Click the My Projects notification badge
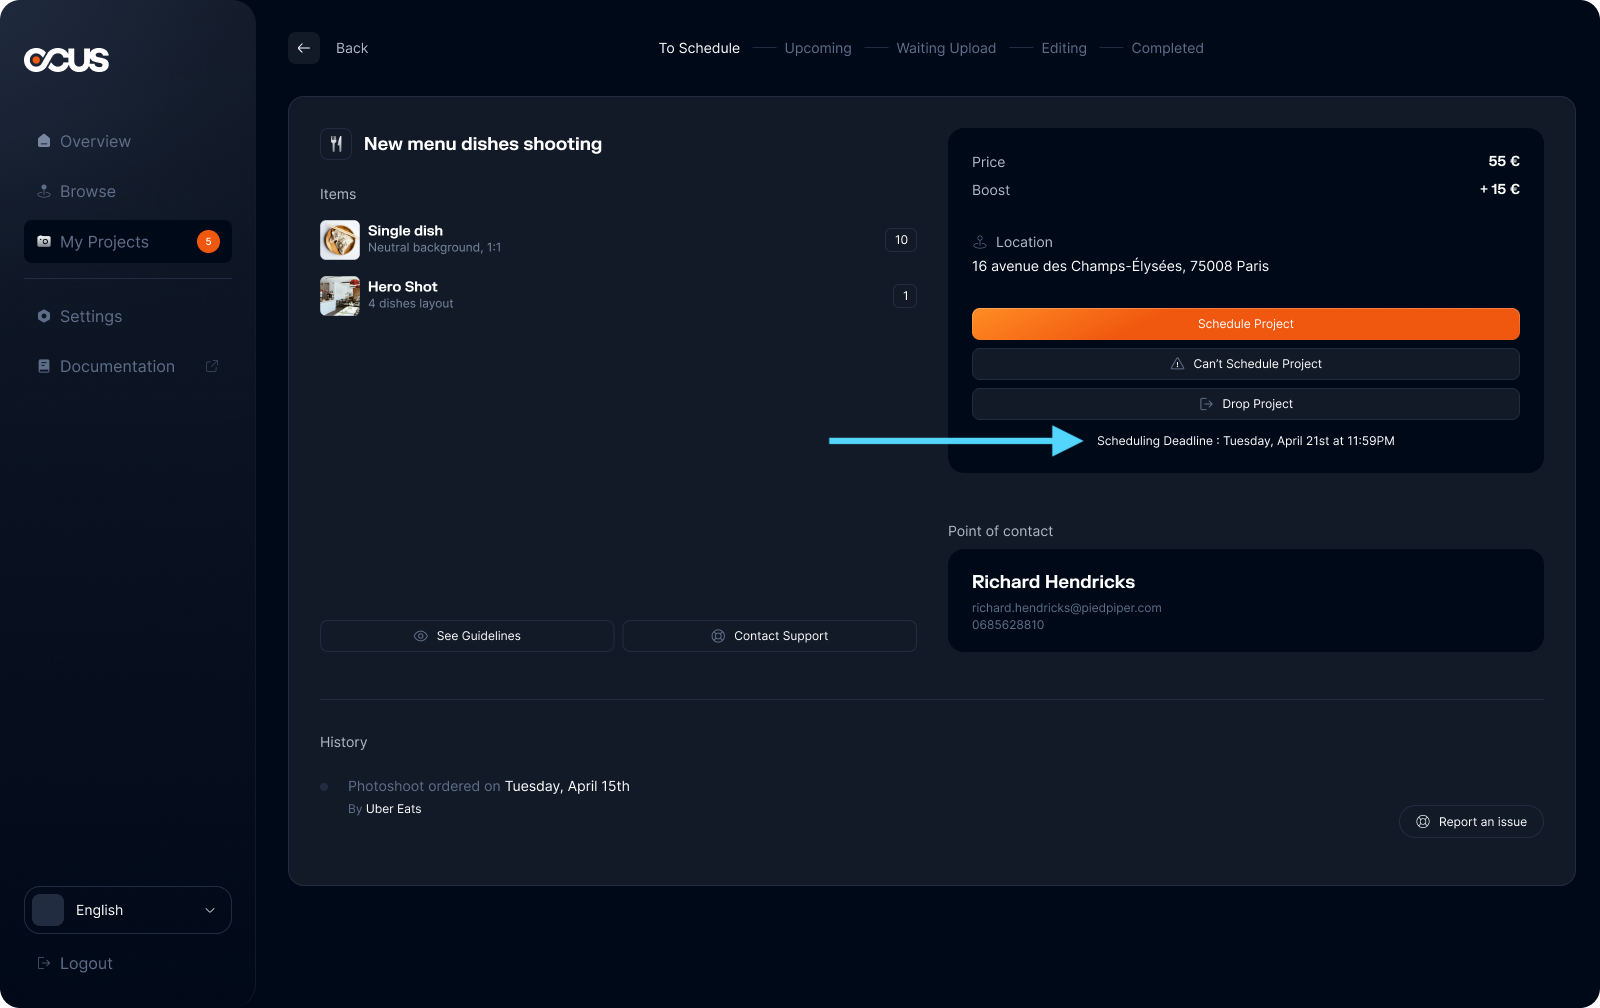1600x1008 pixels. click(208, 242)
